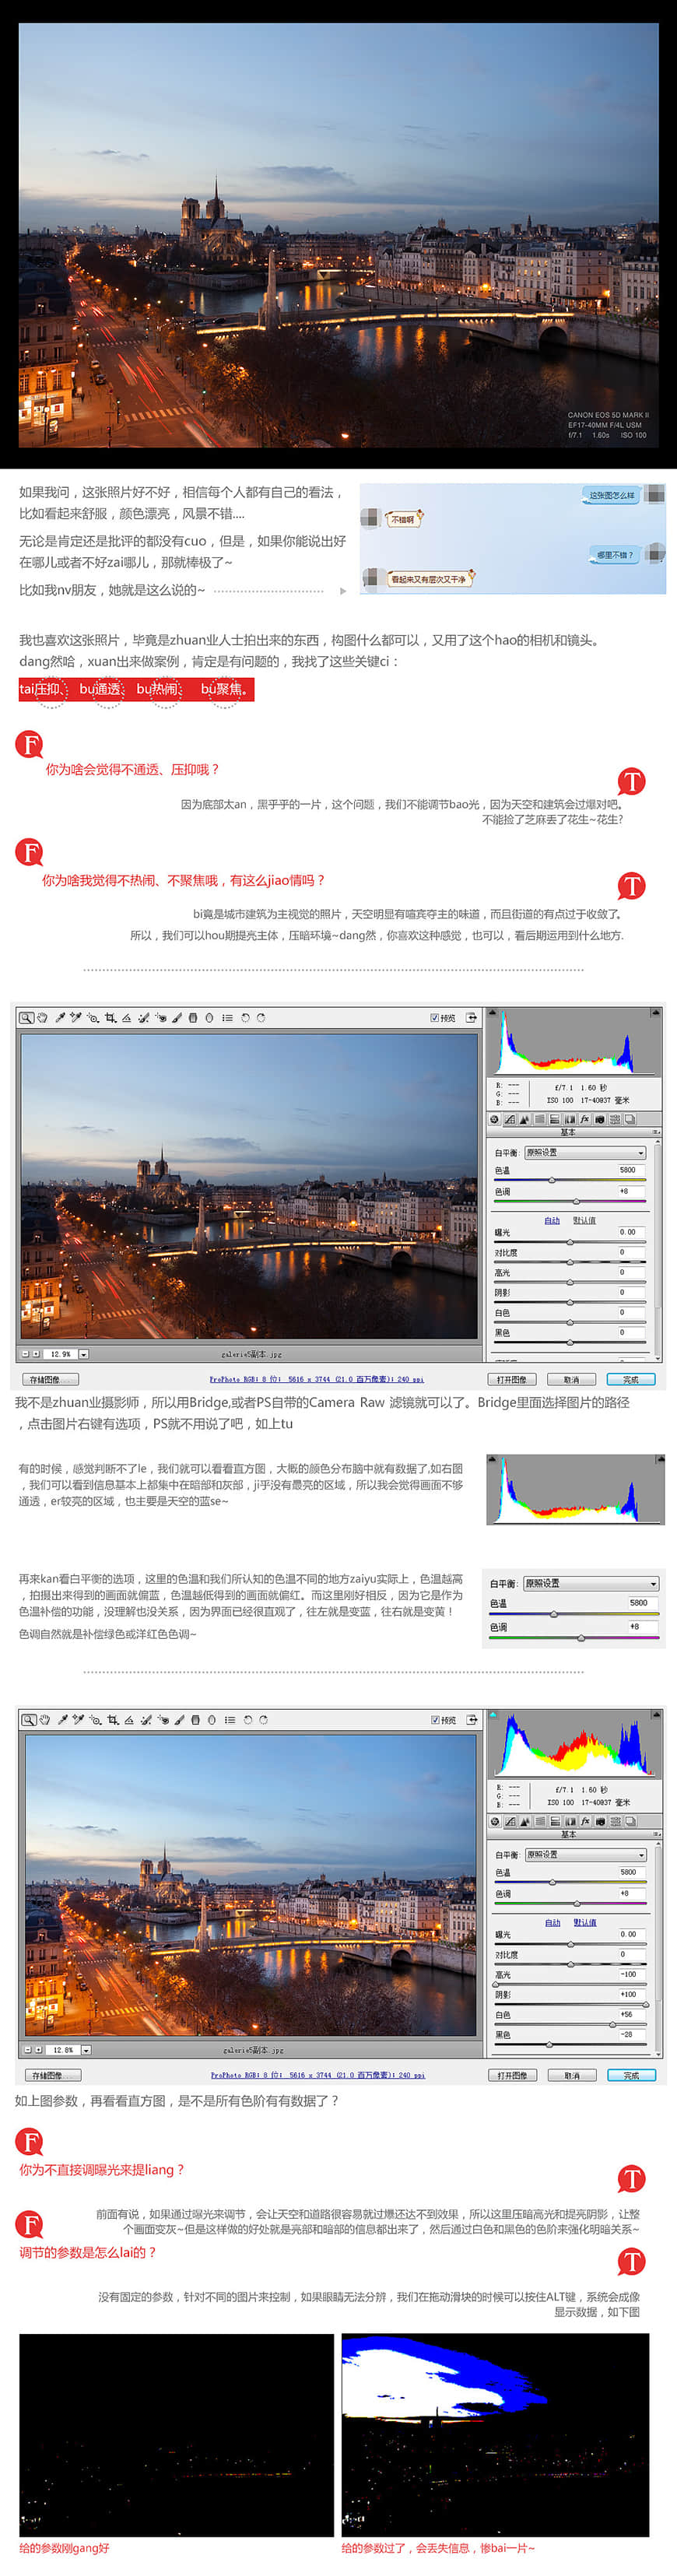This screenshot has width=677, height=2576.
Task: Click 完成 button in second Camera Raw window
Action: coord(631,2076)
